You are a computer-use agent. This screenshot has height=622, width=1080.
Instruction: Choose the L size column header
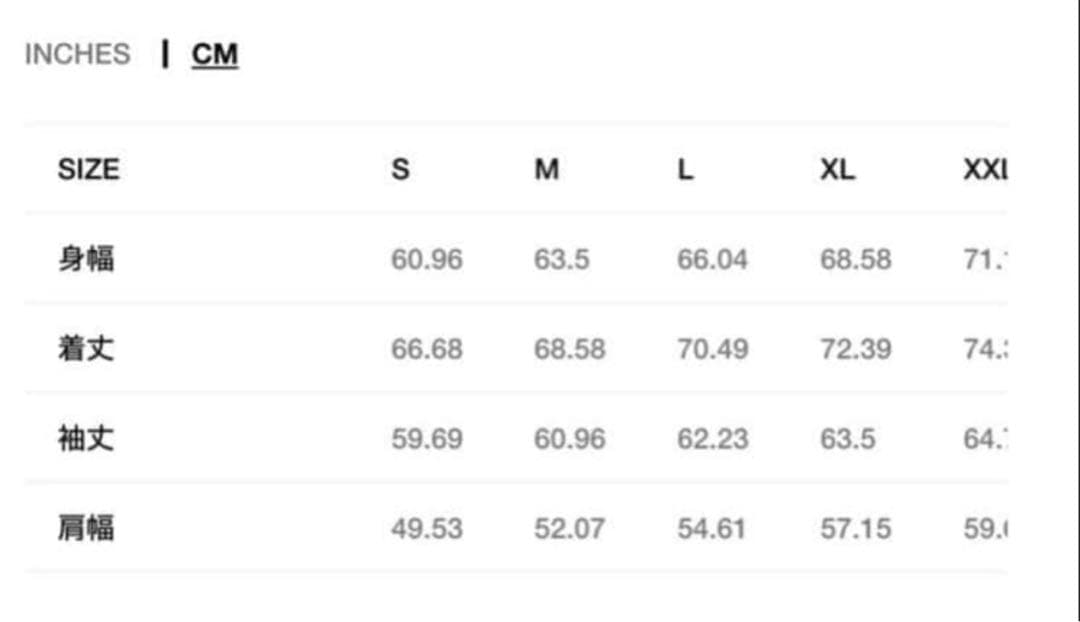[685, 170]
